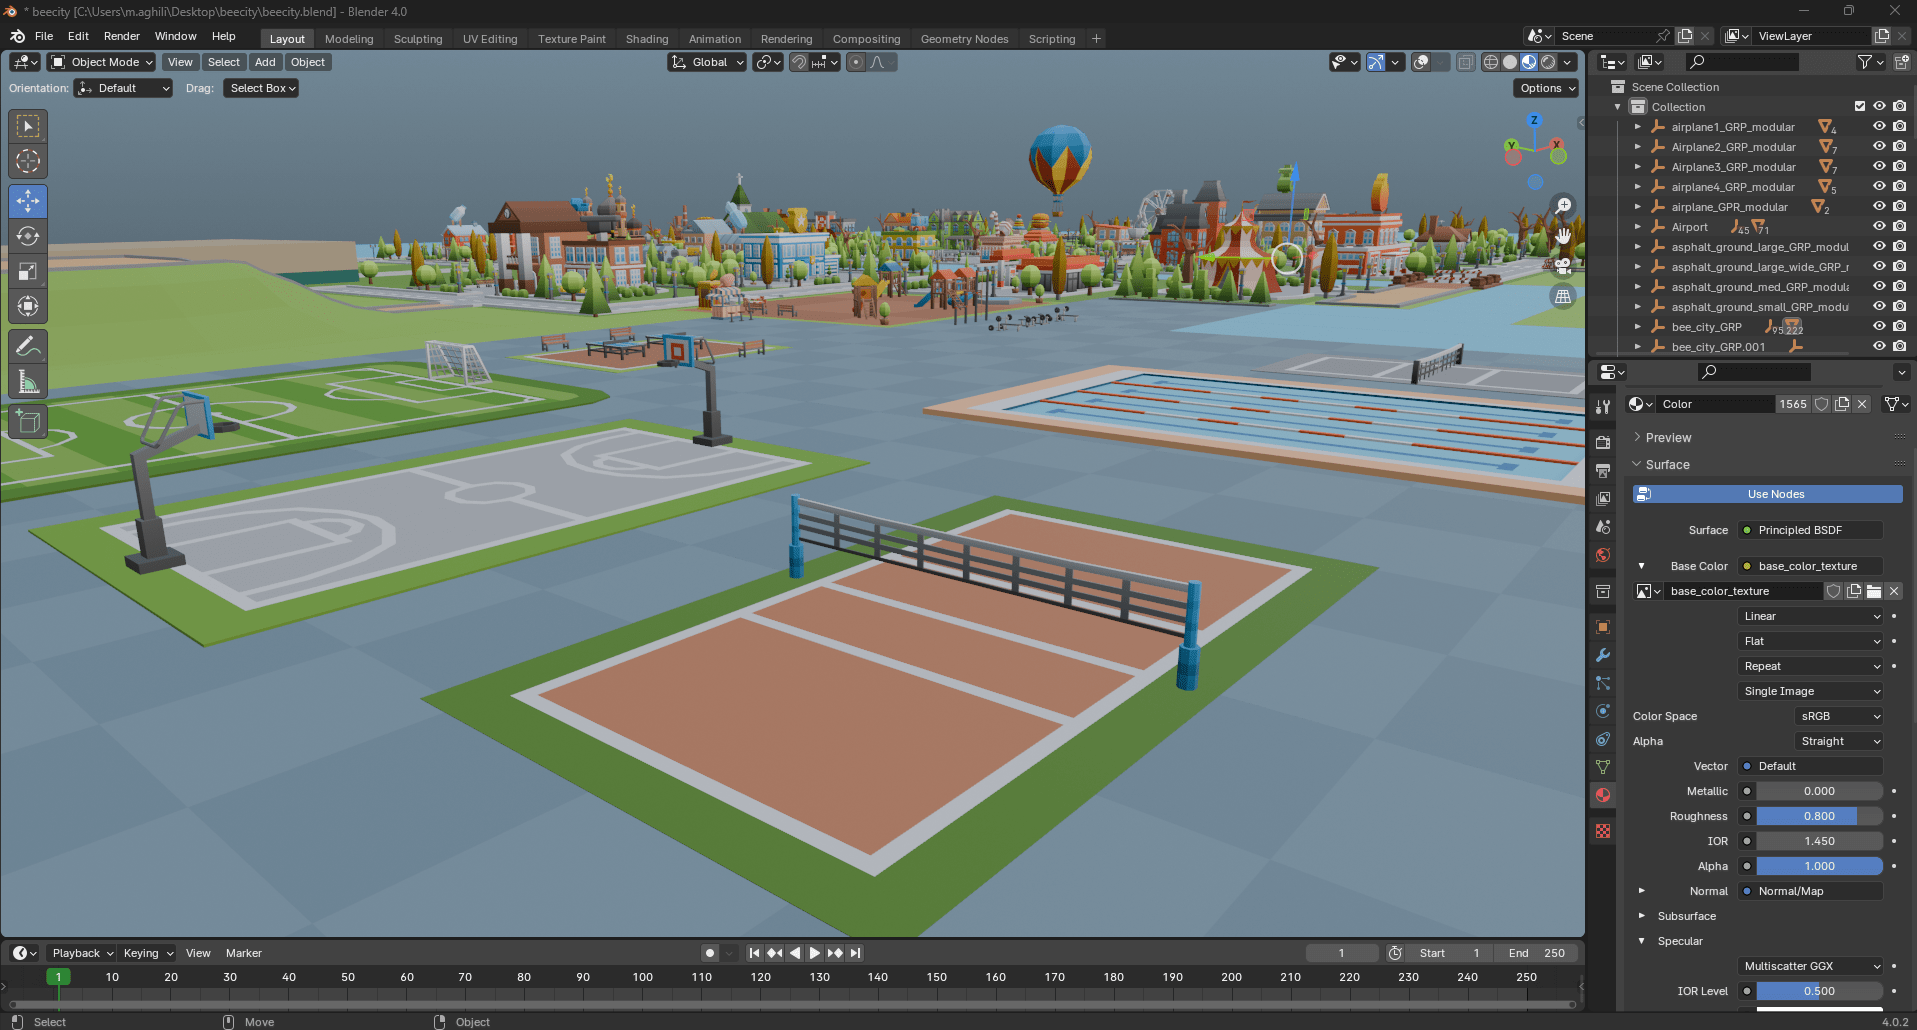
Task: Open the Material properties tab icon
Action: pos(1603,795)
